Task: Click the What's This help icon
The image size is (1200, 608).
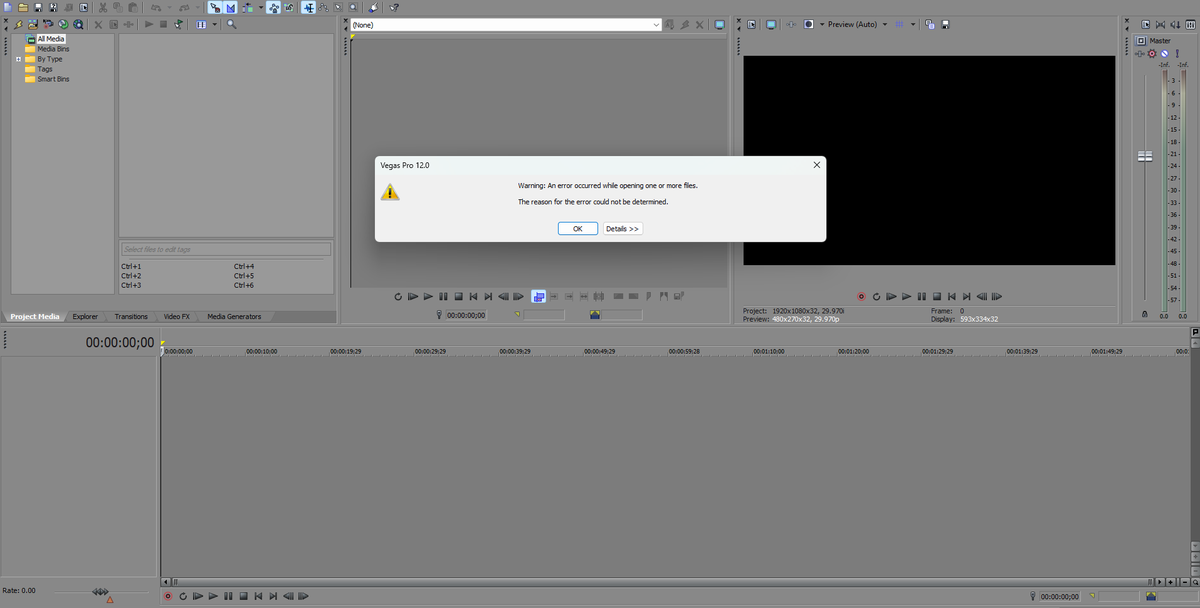Action: tap(395, 7)
